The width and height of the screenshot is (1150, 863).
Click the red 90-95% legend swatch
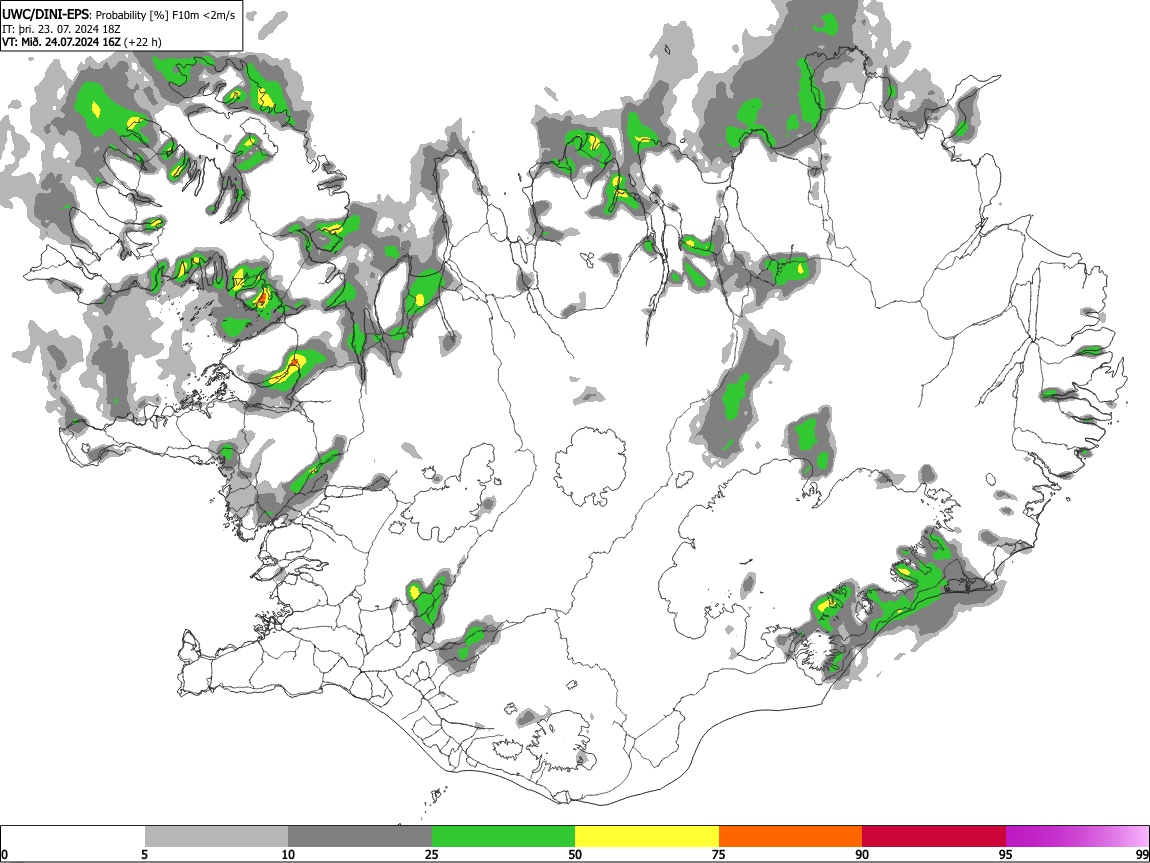pos(934,836)
